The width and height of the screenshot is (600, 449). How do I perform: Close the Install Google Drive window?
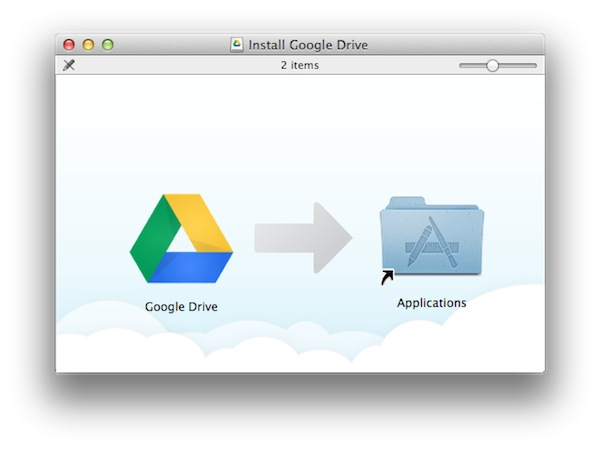coord(69,45)
